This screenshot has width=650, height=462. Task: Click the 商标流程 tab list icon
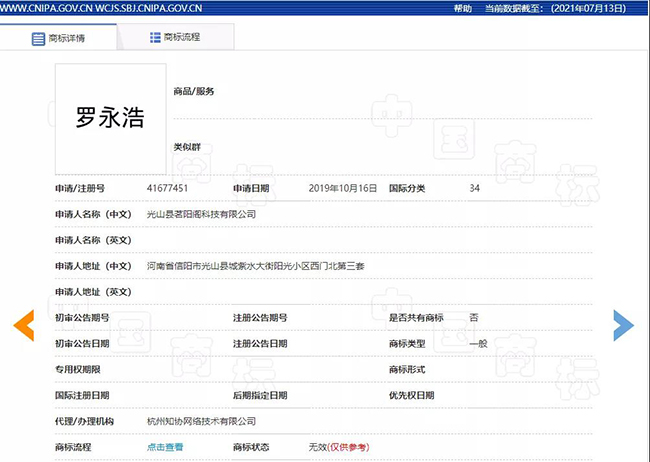point(155,37)
